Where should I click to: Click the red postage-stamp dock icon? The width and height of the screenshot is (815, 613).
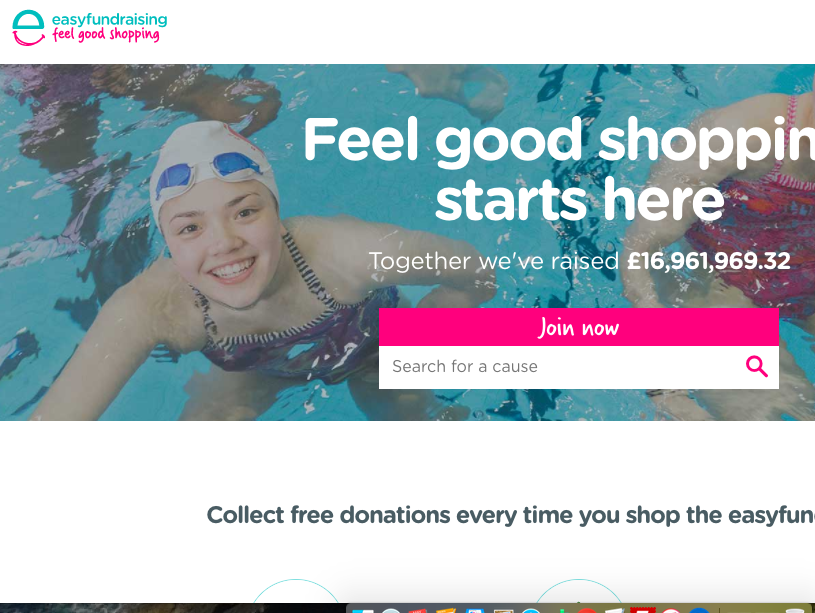click(642, 610)
